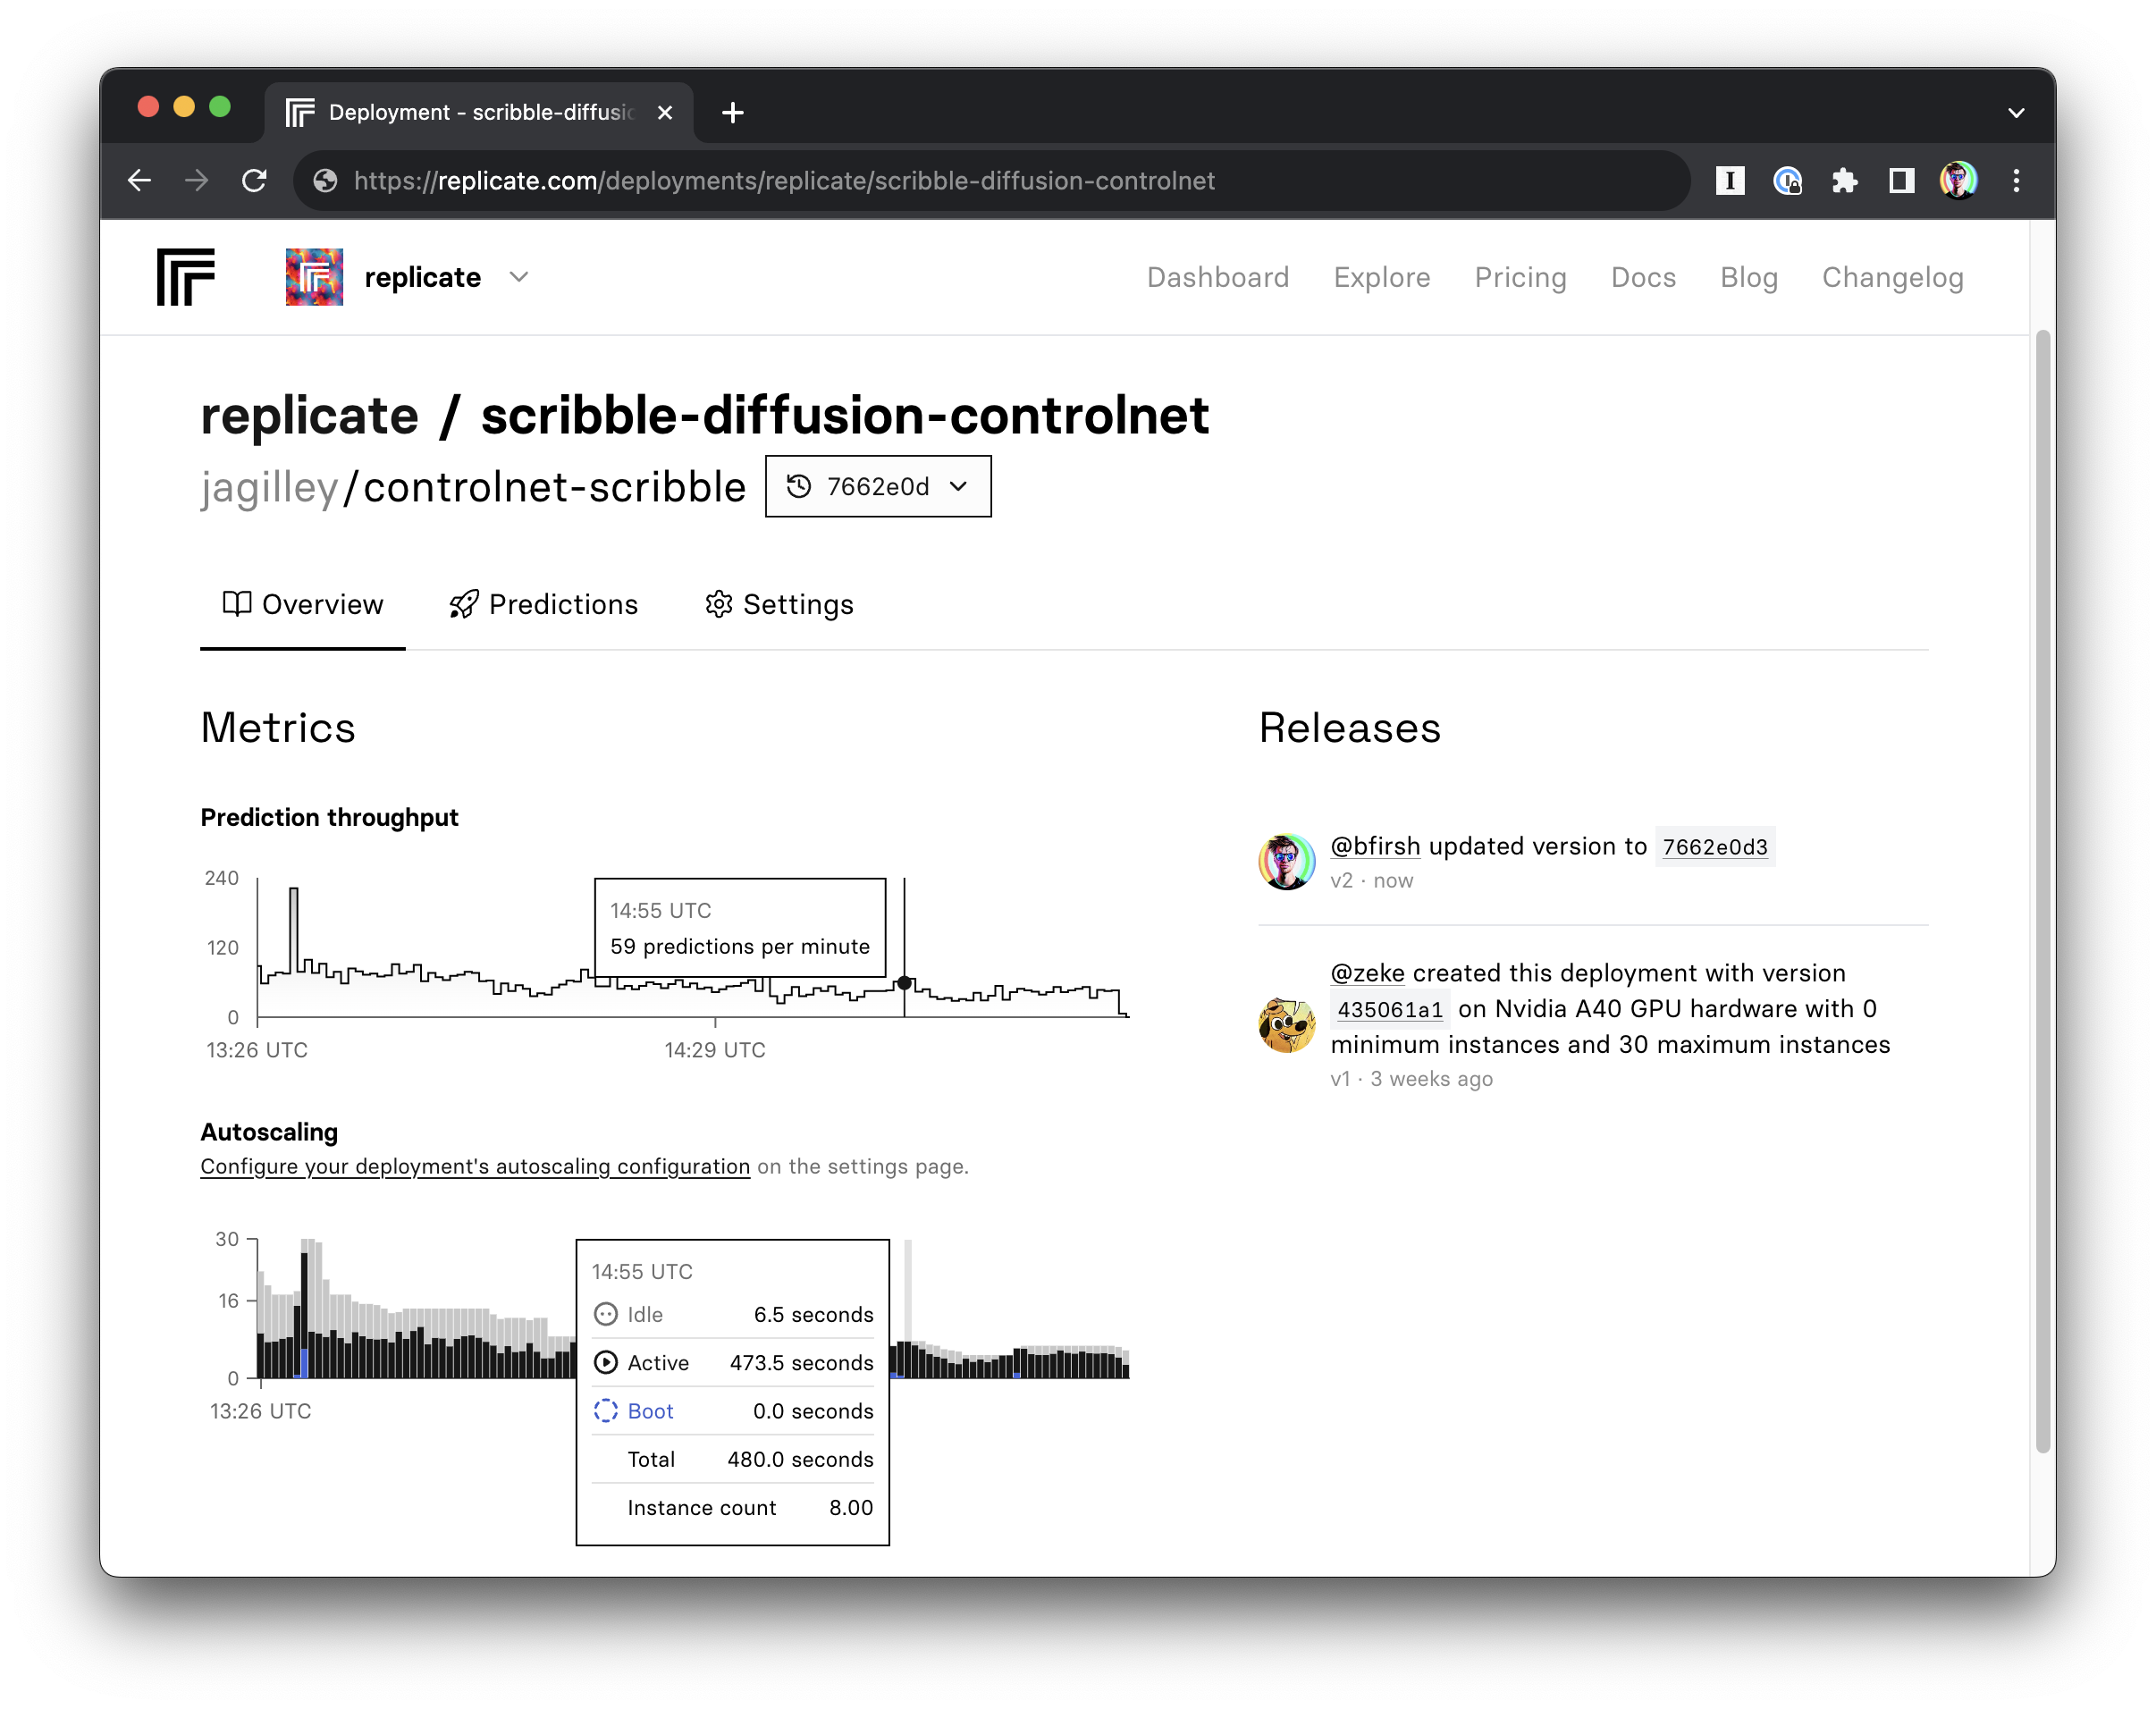Screen dimensions: 2156x1709
Task: Click the Active play icon in tooltip
Action: click(605, 1362)
